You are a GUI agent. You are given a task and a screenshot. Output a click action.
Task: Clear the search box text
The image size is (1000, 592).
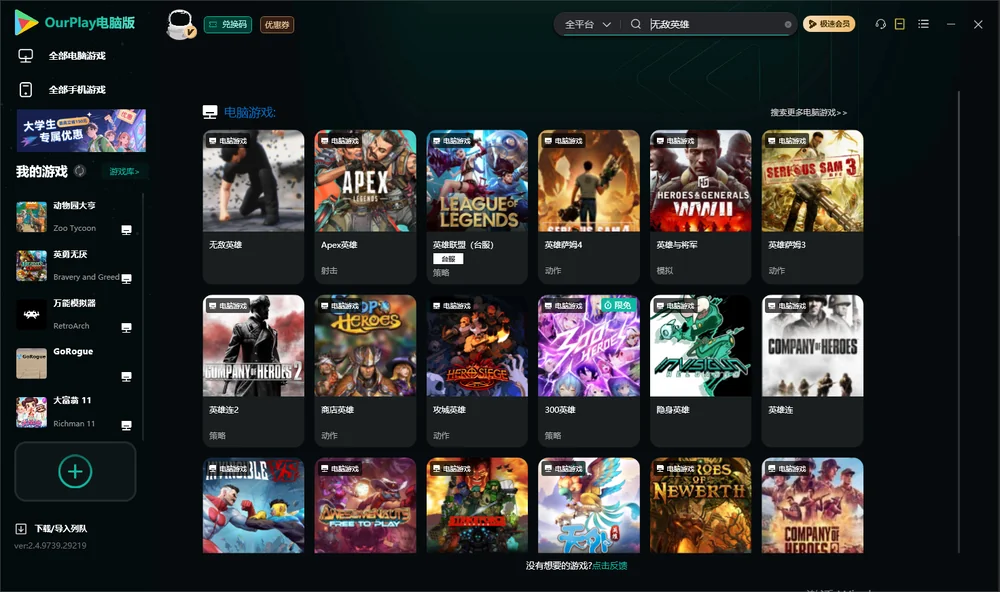[x=788, y=24]
